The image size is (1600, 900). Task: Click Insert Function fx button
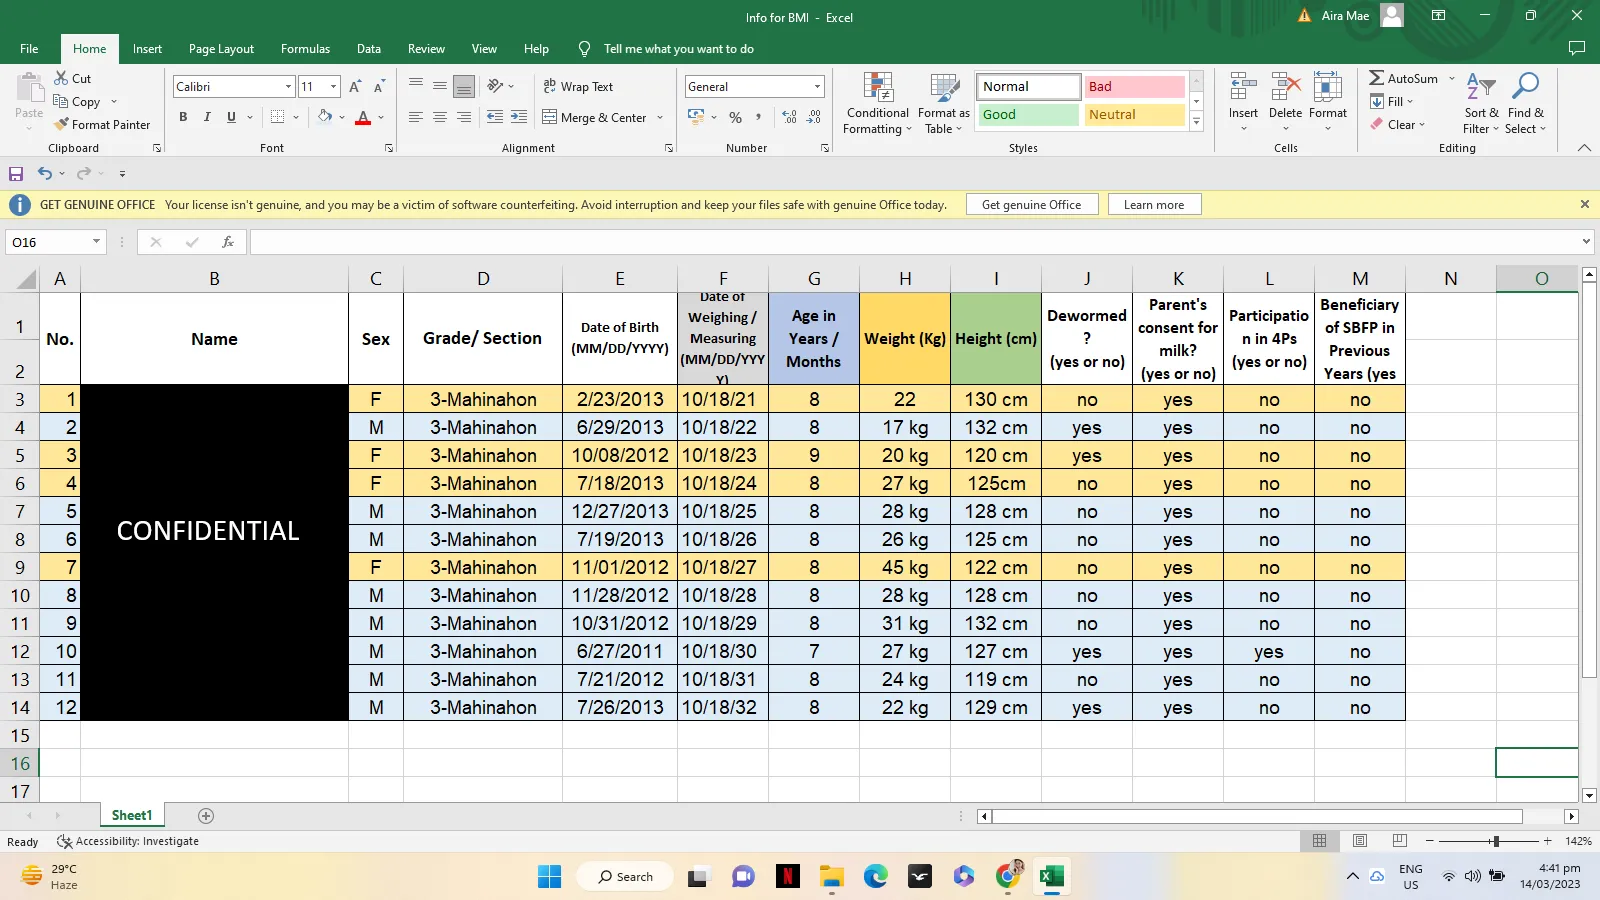point(228,242)
